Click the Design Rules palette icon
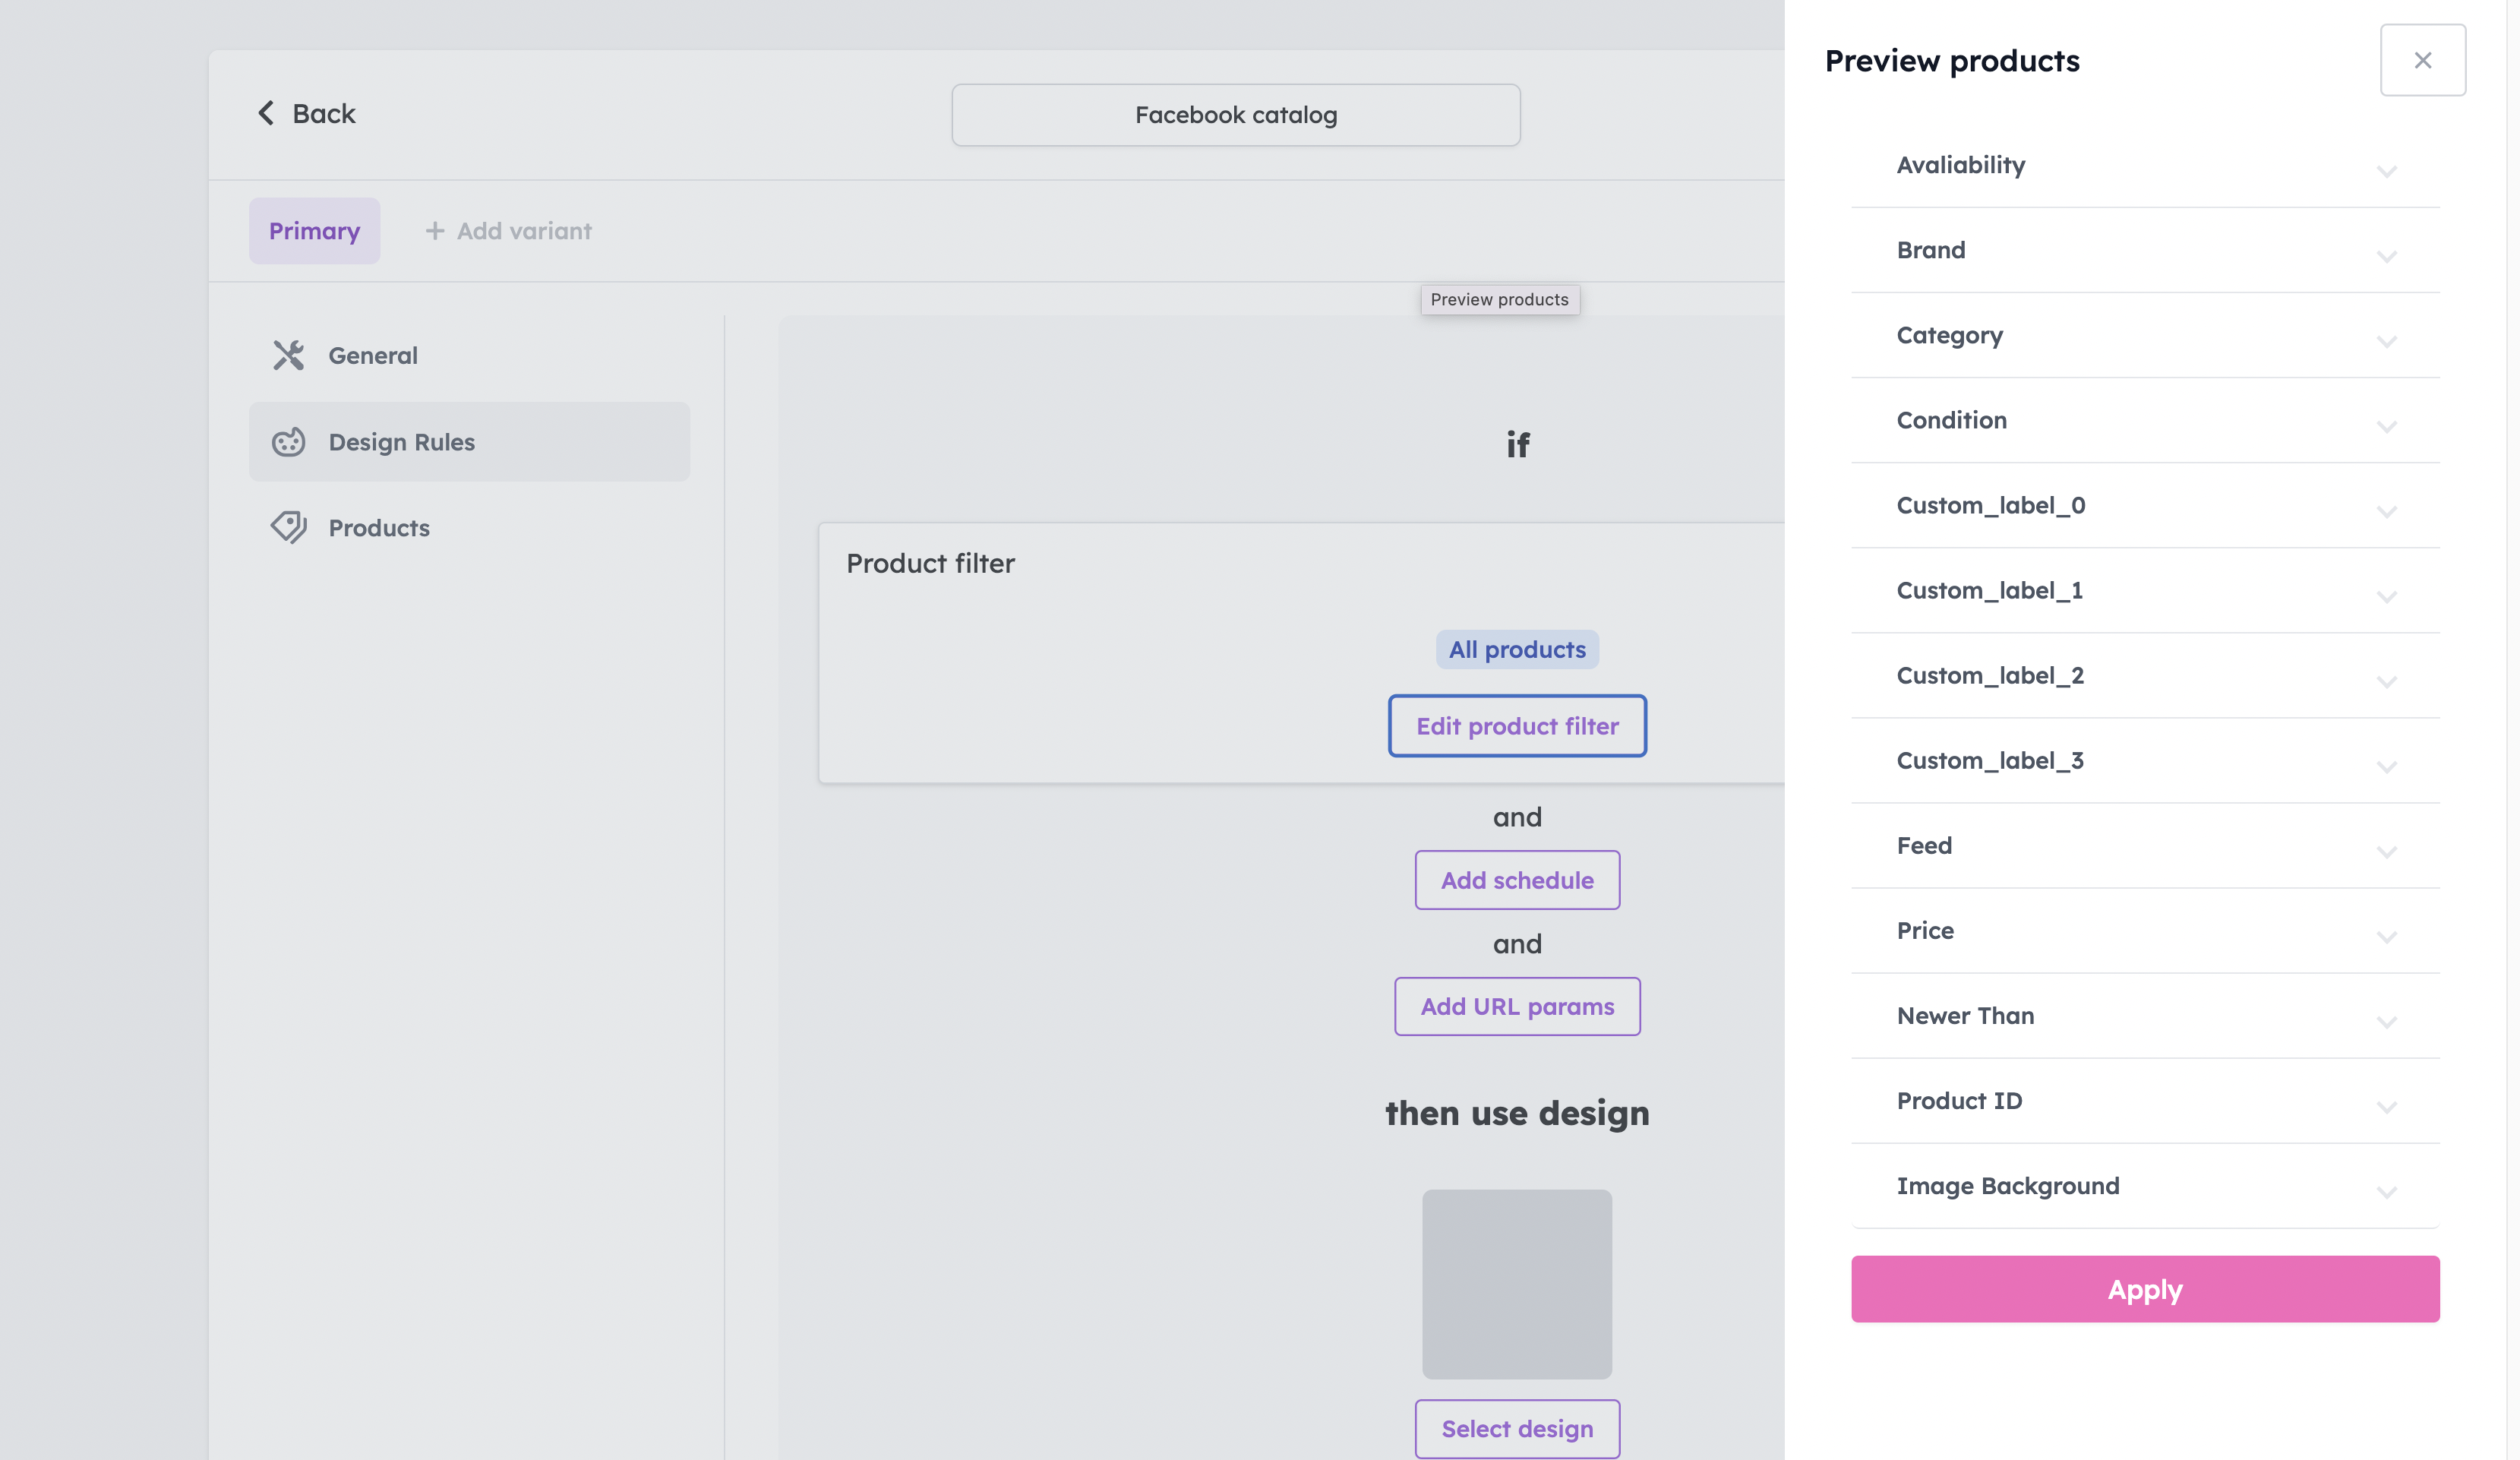 coord(288,442)
